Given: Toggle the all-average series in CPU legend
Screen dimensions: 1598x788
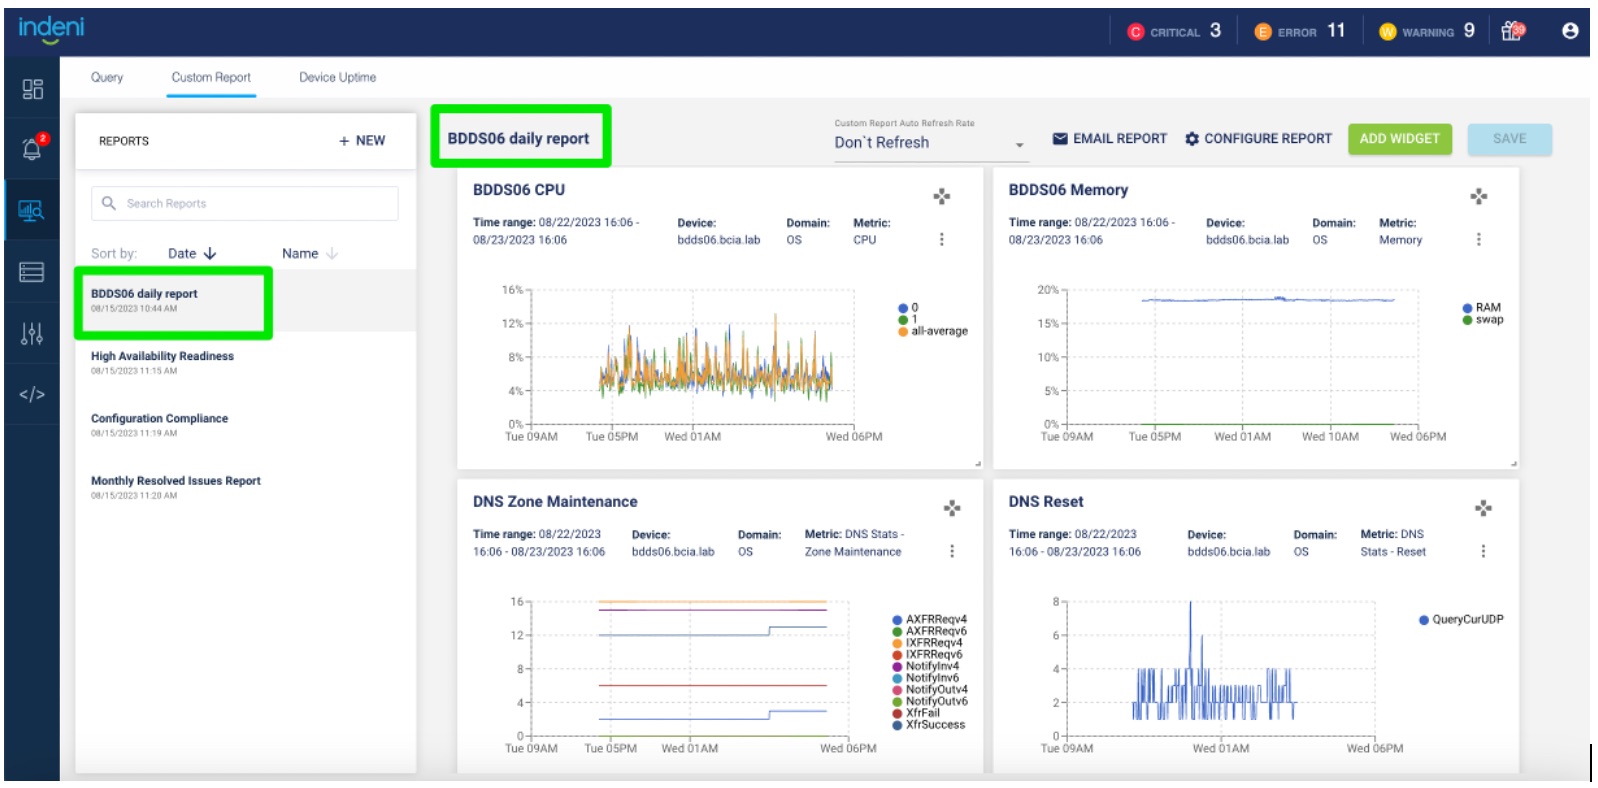Looking at the screenshot, I should tap(938, 331).
